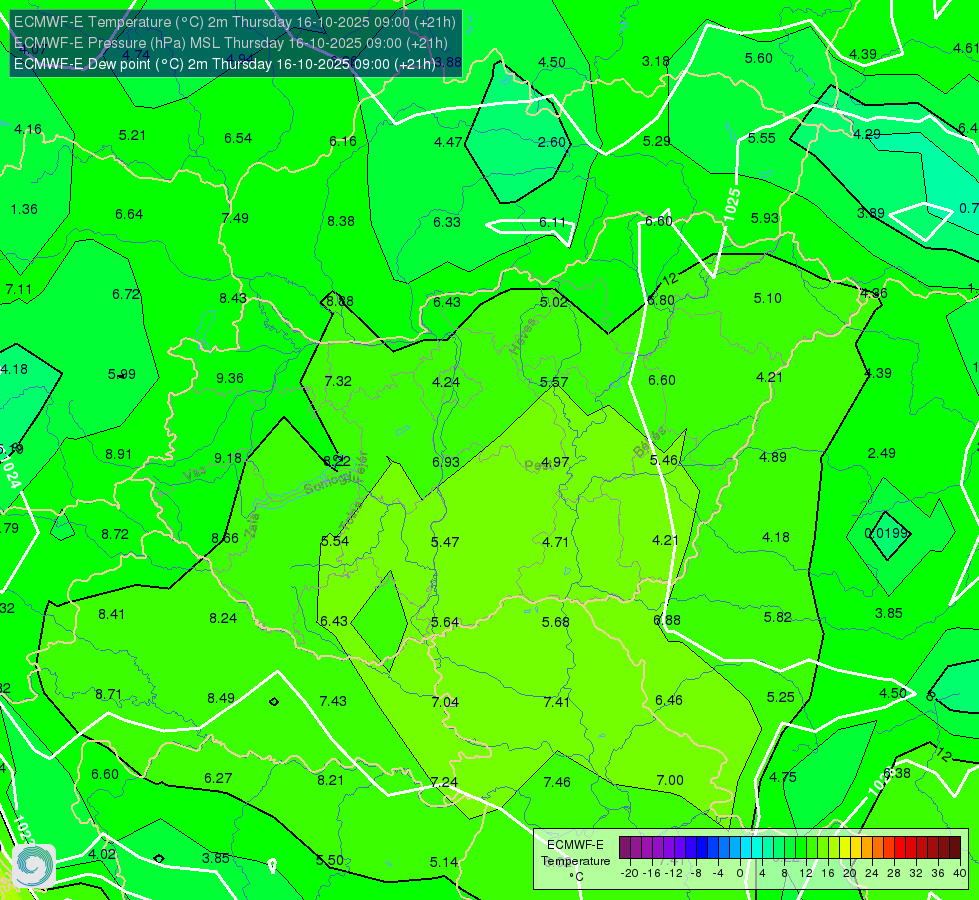Click the 1025 isobar label
The width and height of the screenshot is (979, 900).
pos(732,204)
